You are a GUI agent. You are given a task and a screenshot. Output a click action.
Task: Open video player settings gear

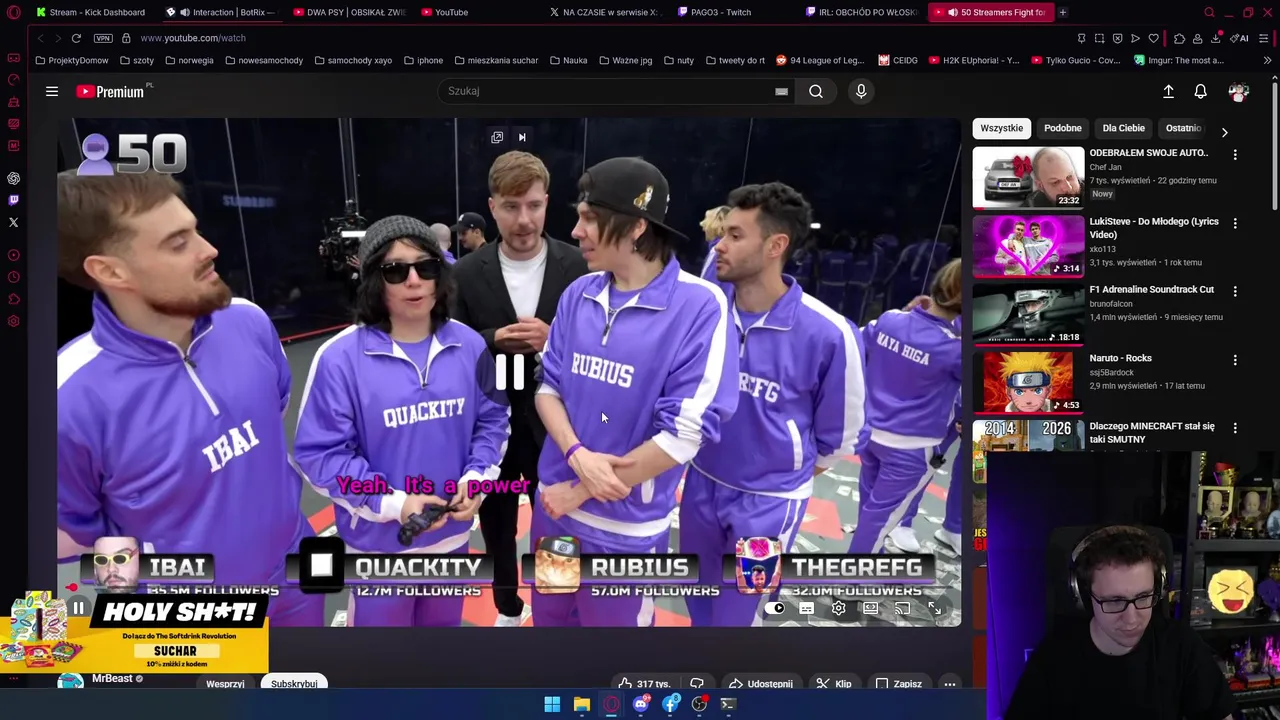click(x=838, y=608)
